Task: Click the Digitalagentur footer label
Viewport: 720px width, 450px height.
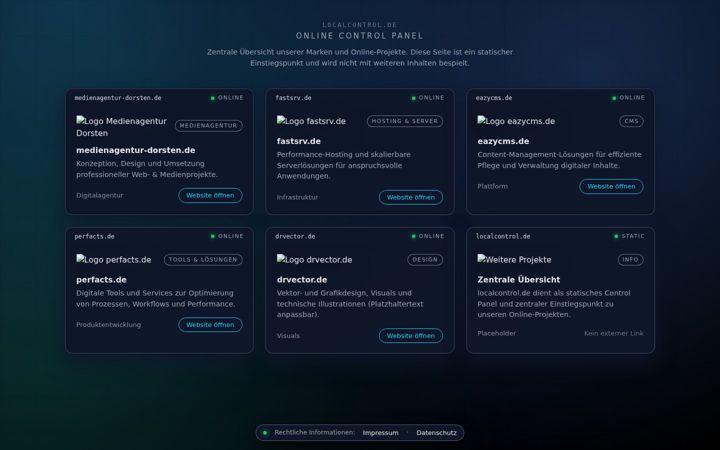Action: (100, 195)
